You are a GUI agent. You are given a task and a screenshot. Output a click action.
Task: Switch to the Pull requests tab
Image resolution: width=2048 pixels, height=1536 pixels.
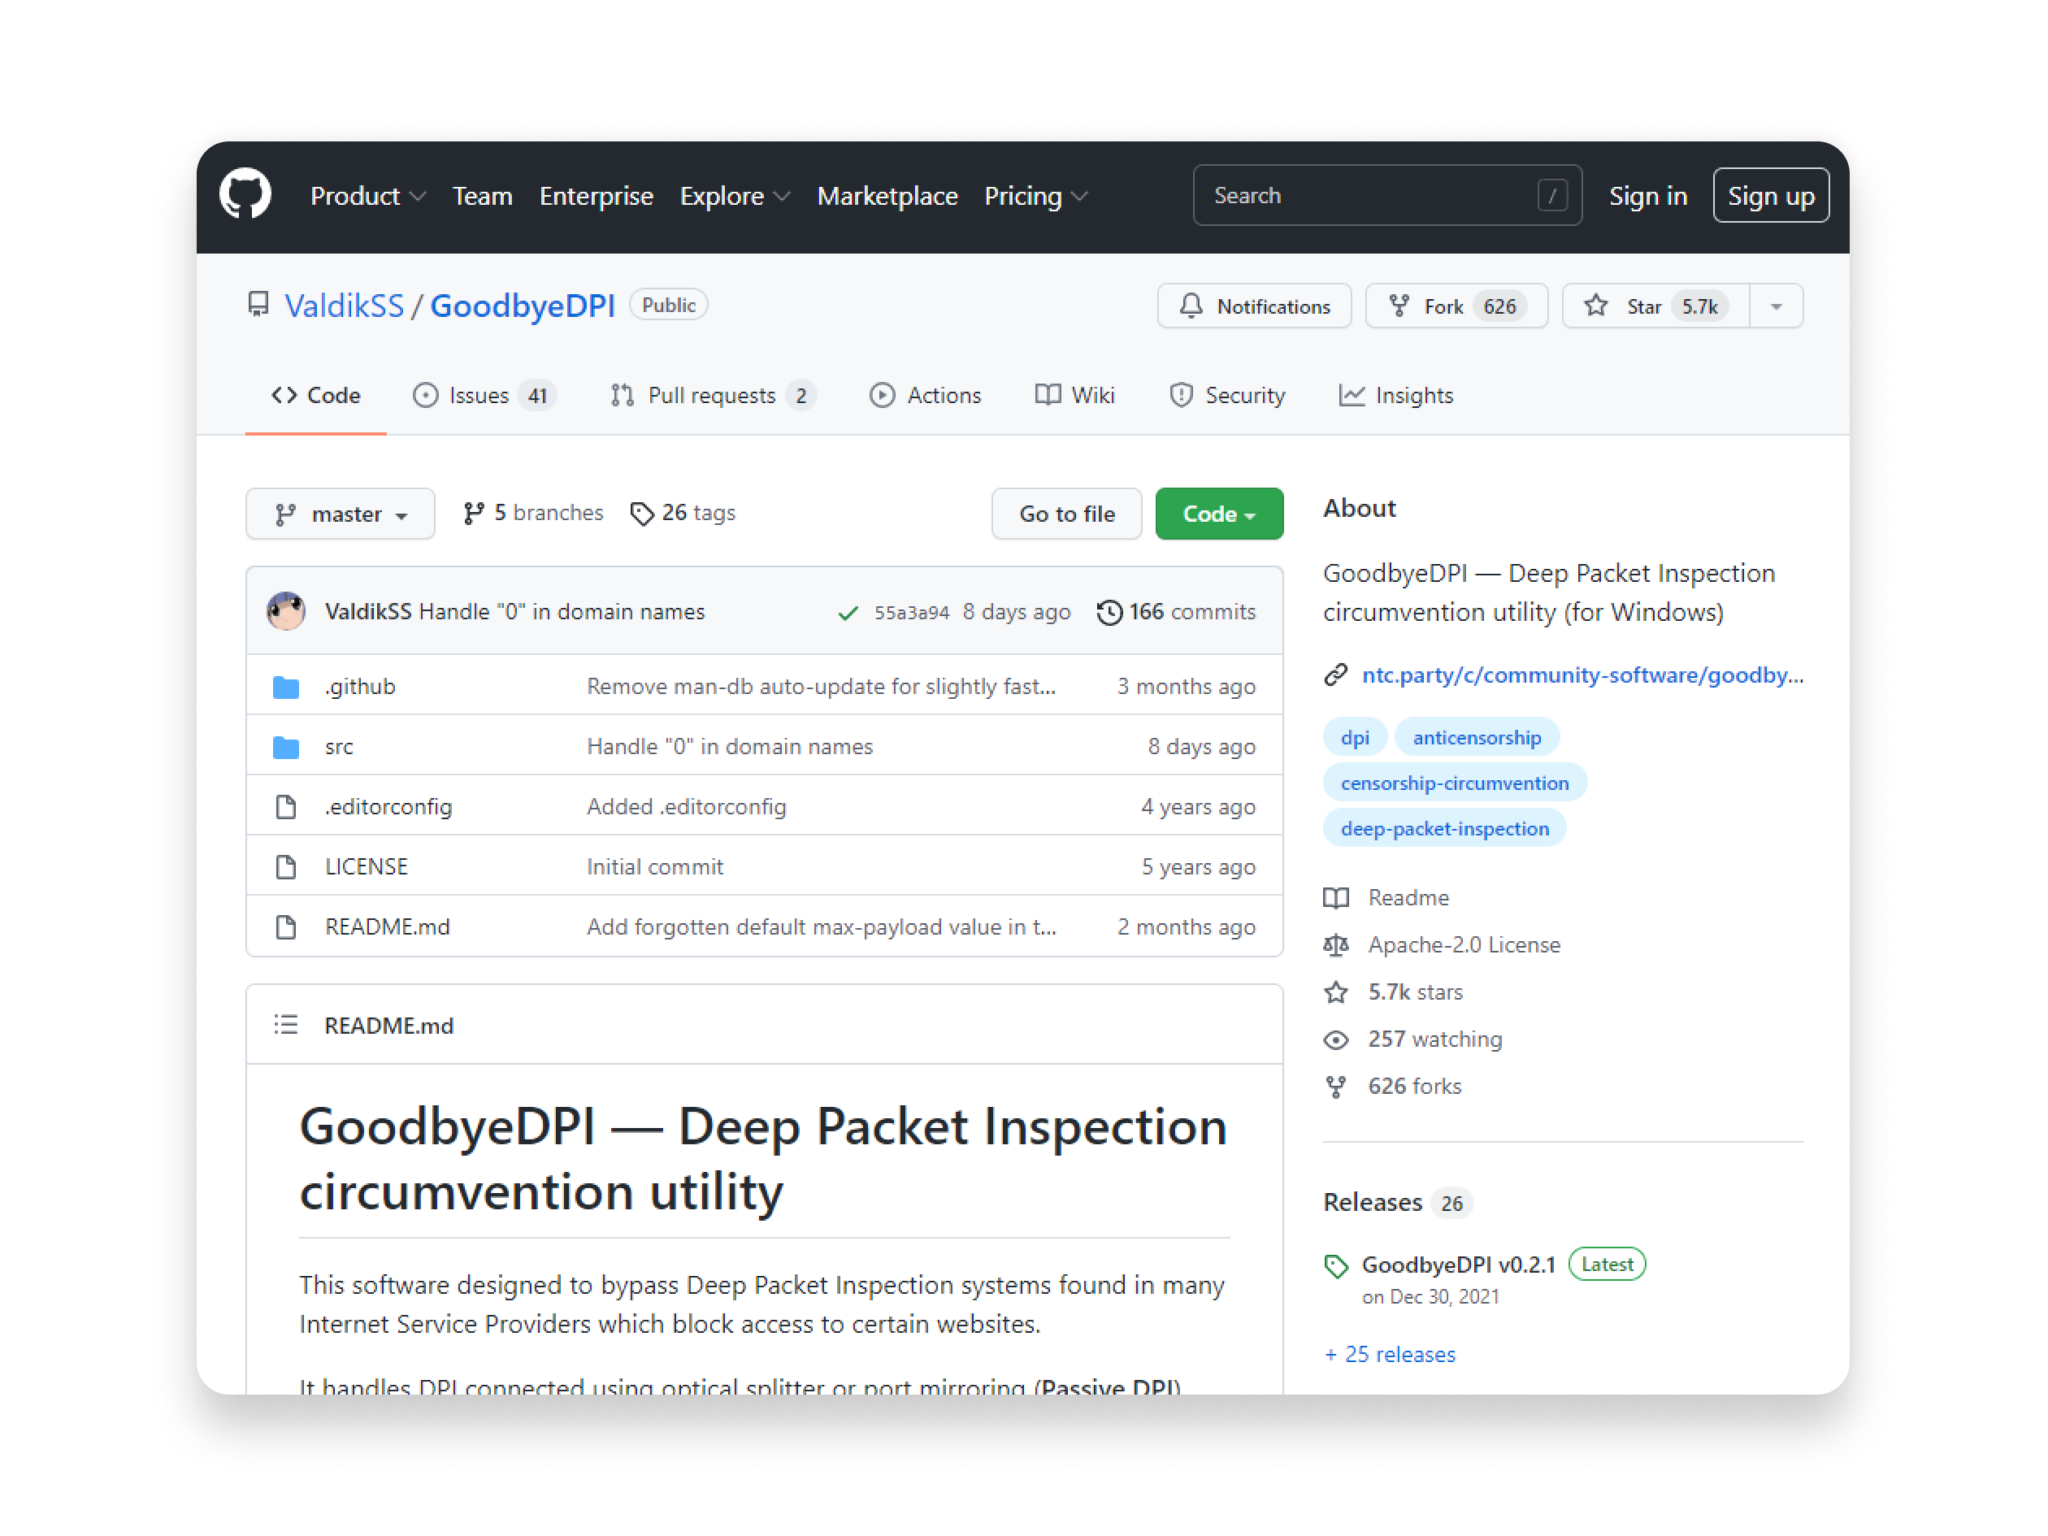pos(713,395)
